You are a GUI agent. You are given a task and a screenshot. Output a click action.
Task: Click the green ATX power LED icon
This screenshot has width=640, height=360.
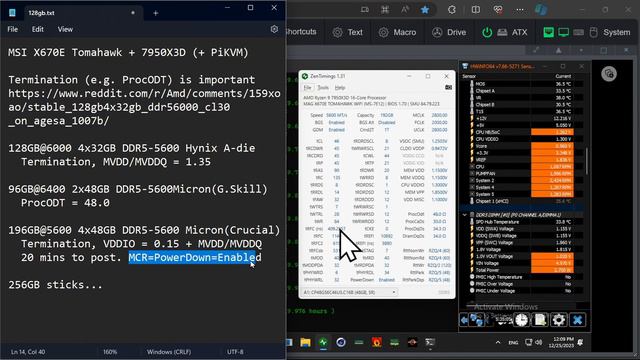tap(487, 32)
